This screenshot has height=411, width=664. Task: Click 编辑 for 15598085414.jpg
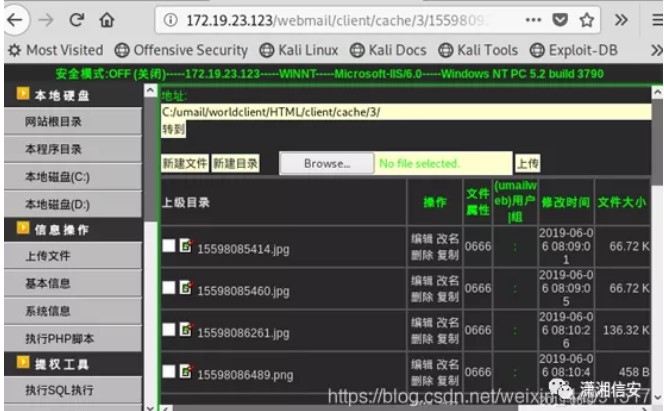(x=422, y=239)
